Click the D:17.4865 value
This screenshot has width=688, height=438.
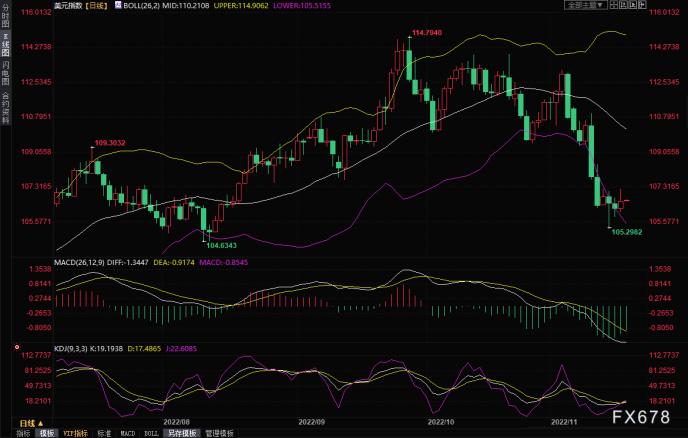(x=144, y=349)
